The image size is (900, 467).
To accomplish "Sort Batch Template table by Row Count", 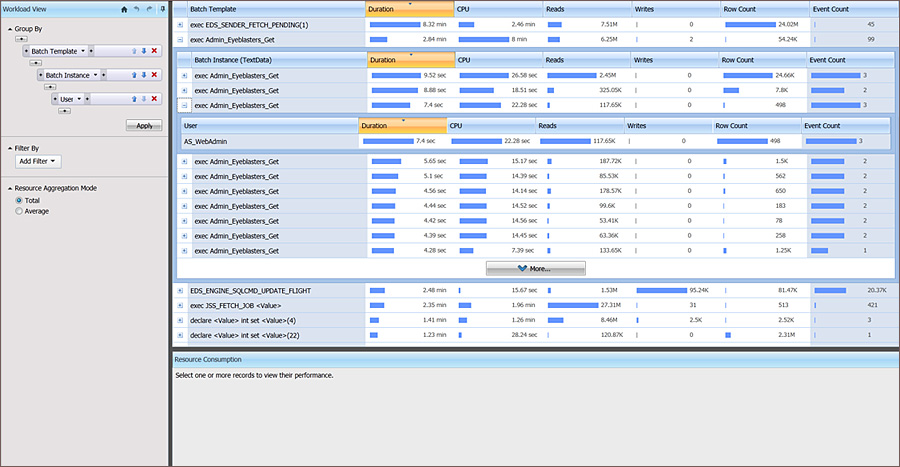I will tap(765, 9).
